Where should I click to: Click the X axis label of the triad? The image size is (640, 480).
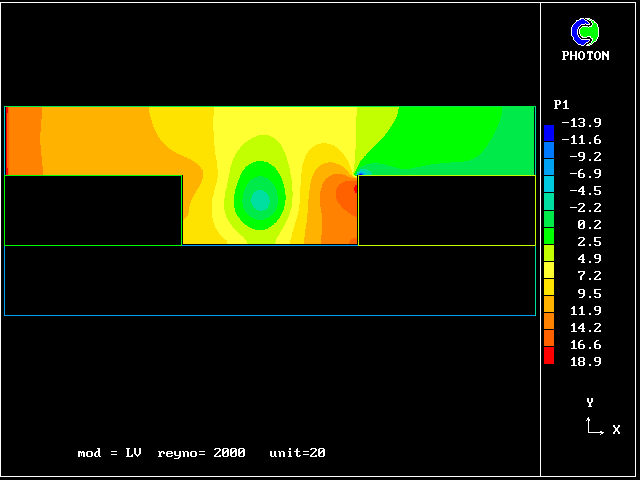point(616,430)
